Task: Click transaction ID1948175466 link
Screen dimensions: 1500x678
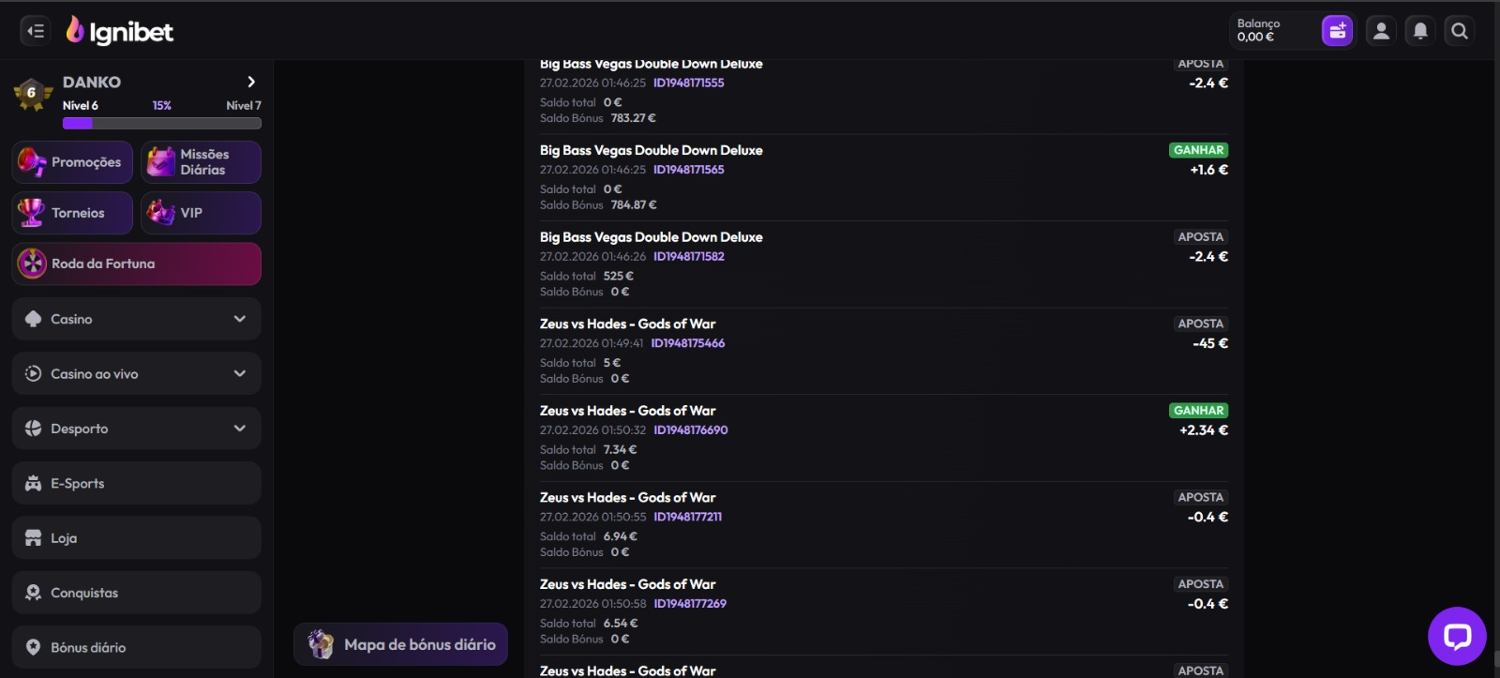Action: coord(687,343)
